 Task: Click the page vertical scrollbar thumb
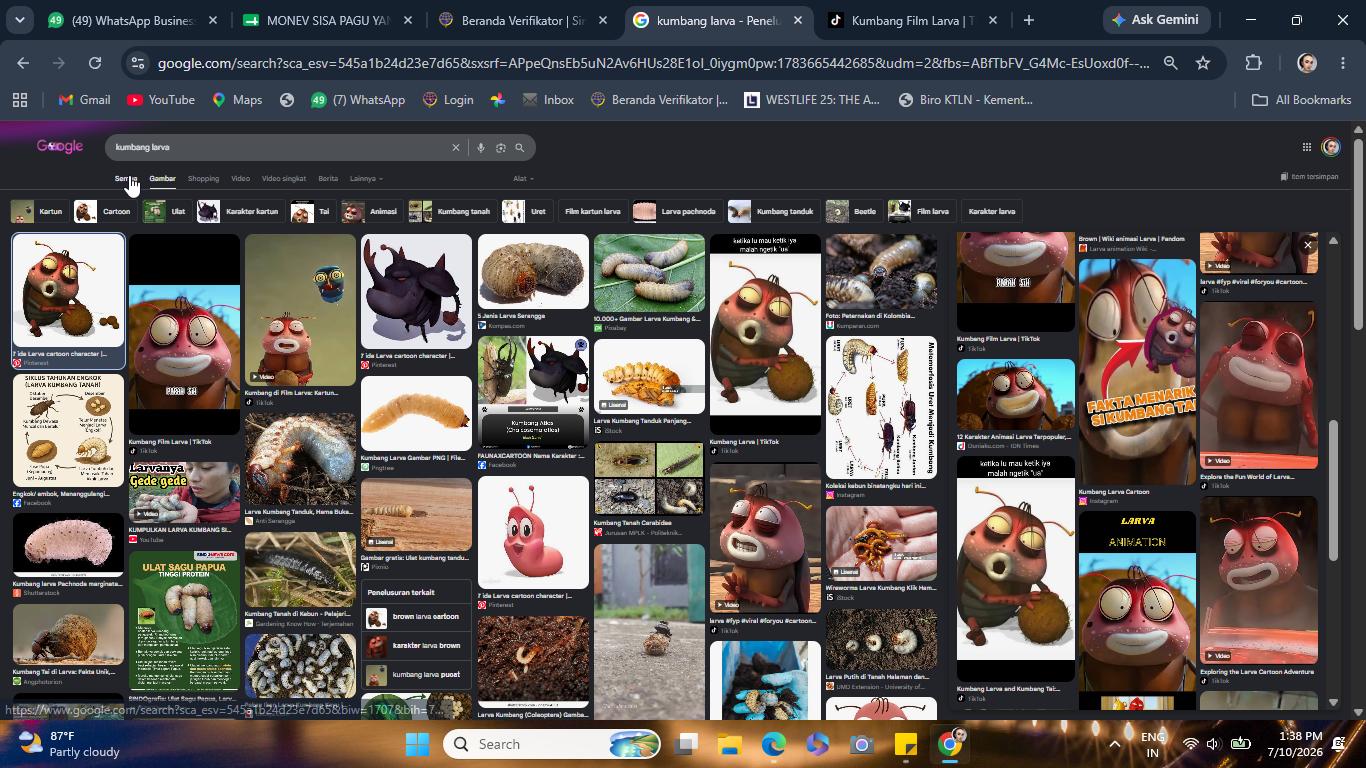[x=1358, y=232]
